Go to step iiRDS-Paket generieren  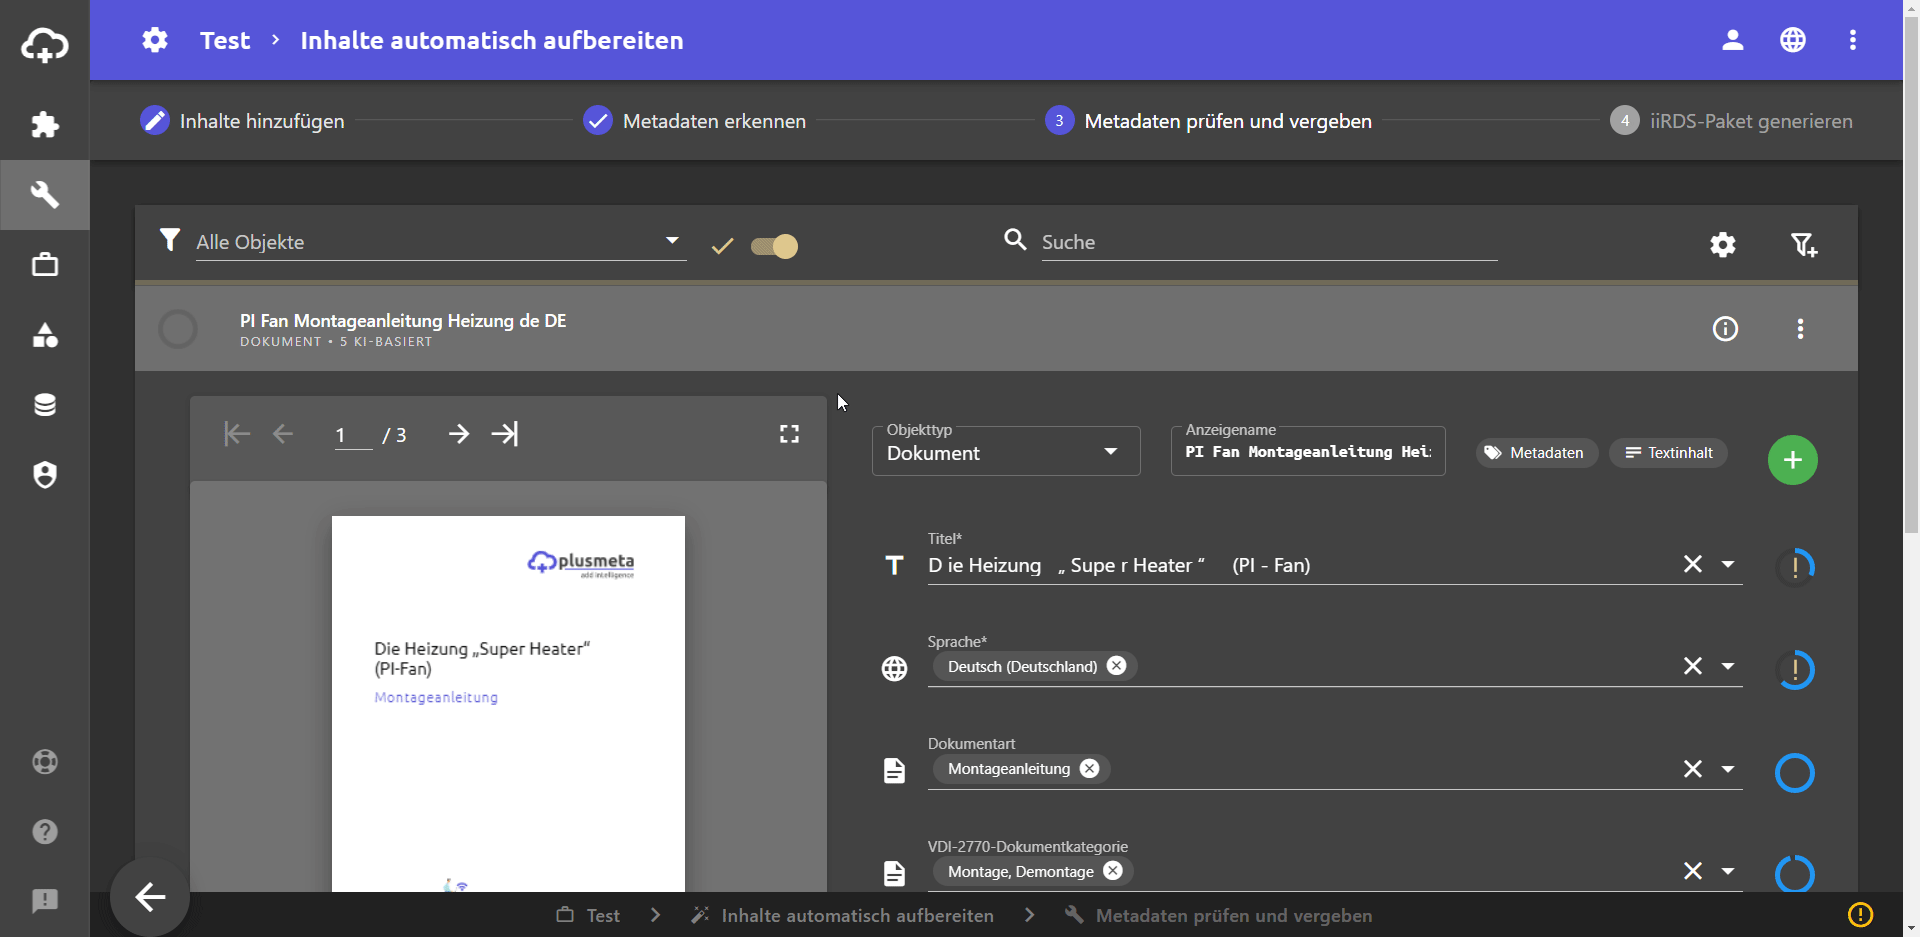click(1731, 121)
